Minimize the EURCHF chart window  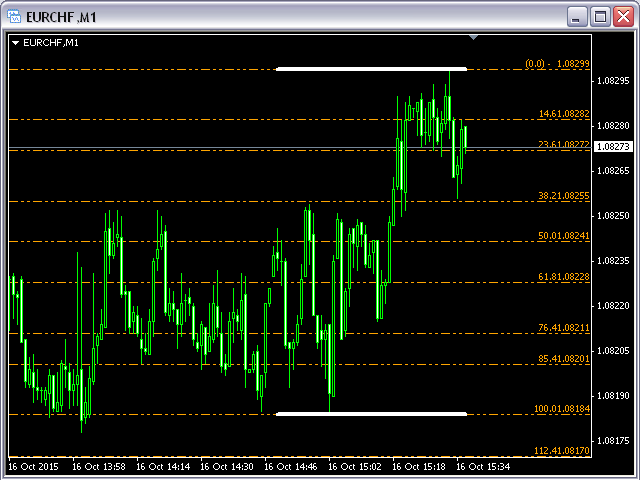pyautogui.click(x=577, y=17)
